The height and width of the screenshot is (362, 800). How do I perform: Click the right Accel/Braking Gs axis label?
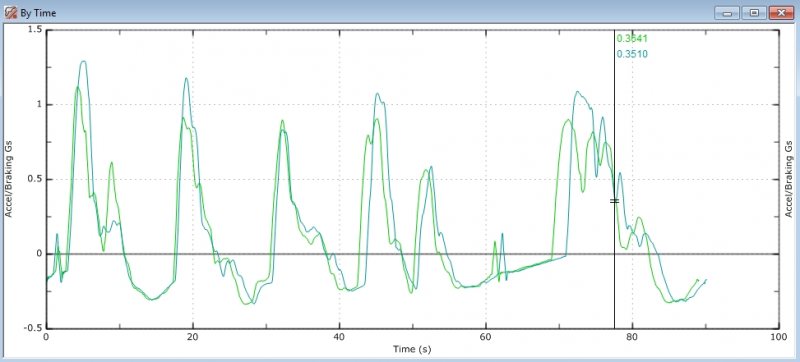pyautogui.click(x=789, y=178)
